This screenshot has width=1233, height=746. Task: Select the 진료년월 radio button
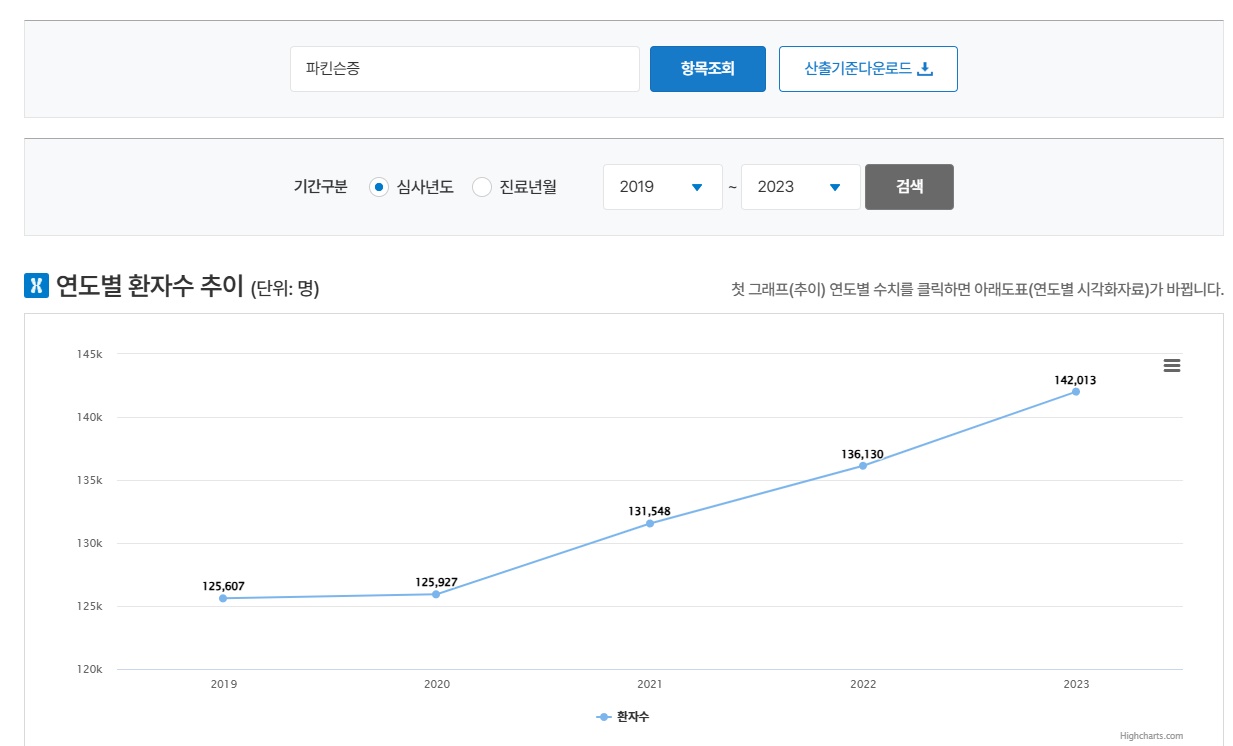point(482,187)
